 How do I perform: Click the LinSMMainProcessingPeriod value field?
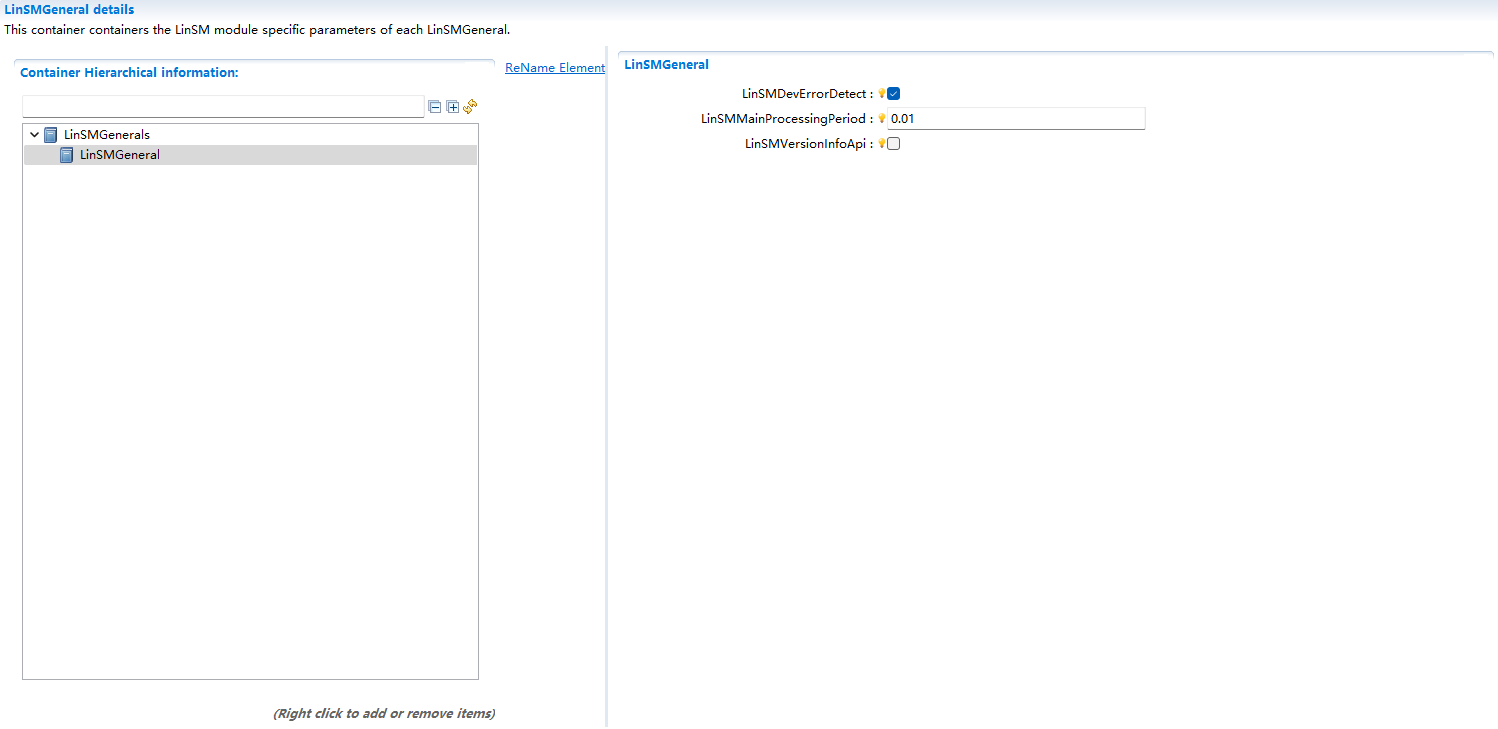pyautogui.click(x=1015, y=119)
